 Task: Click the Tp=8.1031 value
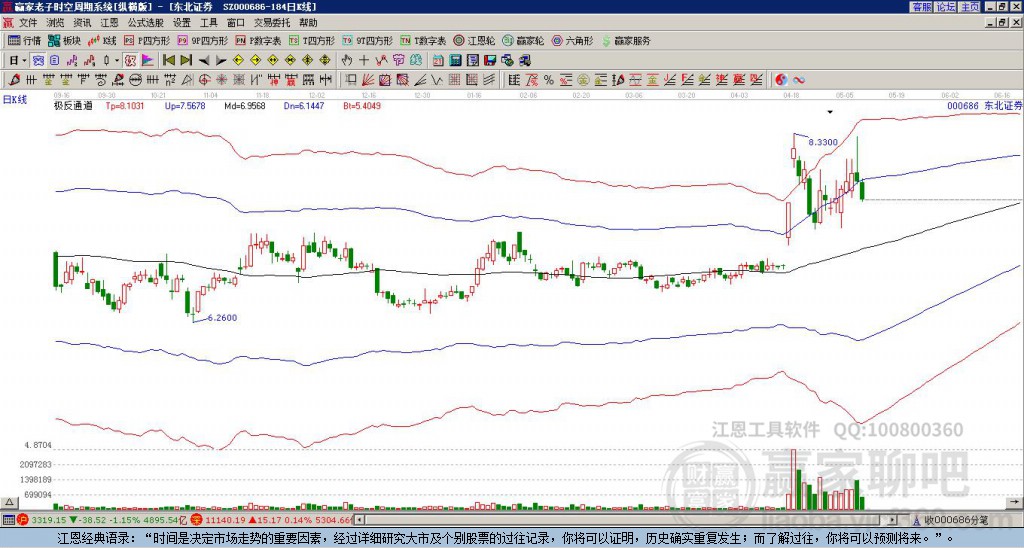(125, 105)
